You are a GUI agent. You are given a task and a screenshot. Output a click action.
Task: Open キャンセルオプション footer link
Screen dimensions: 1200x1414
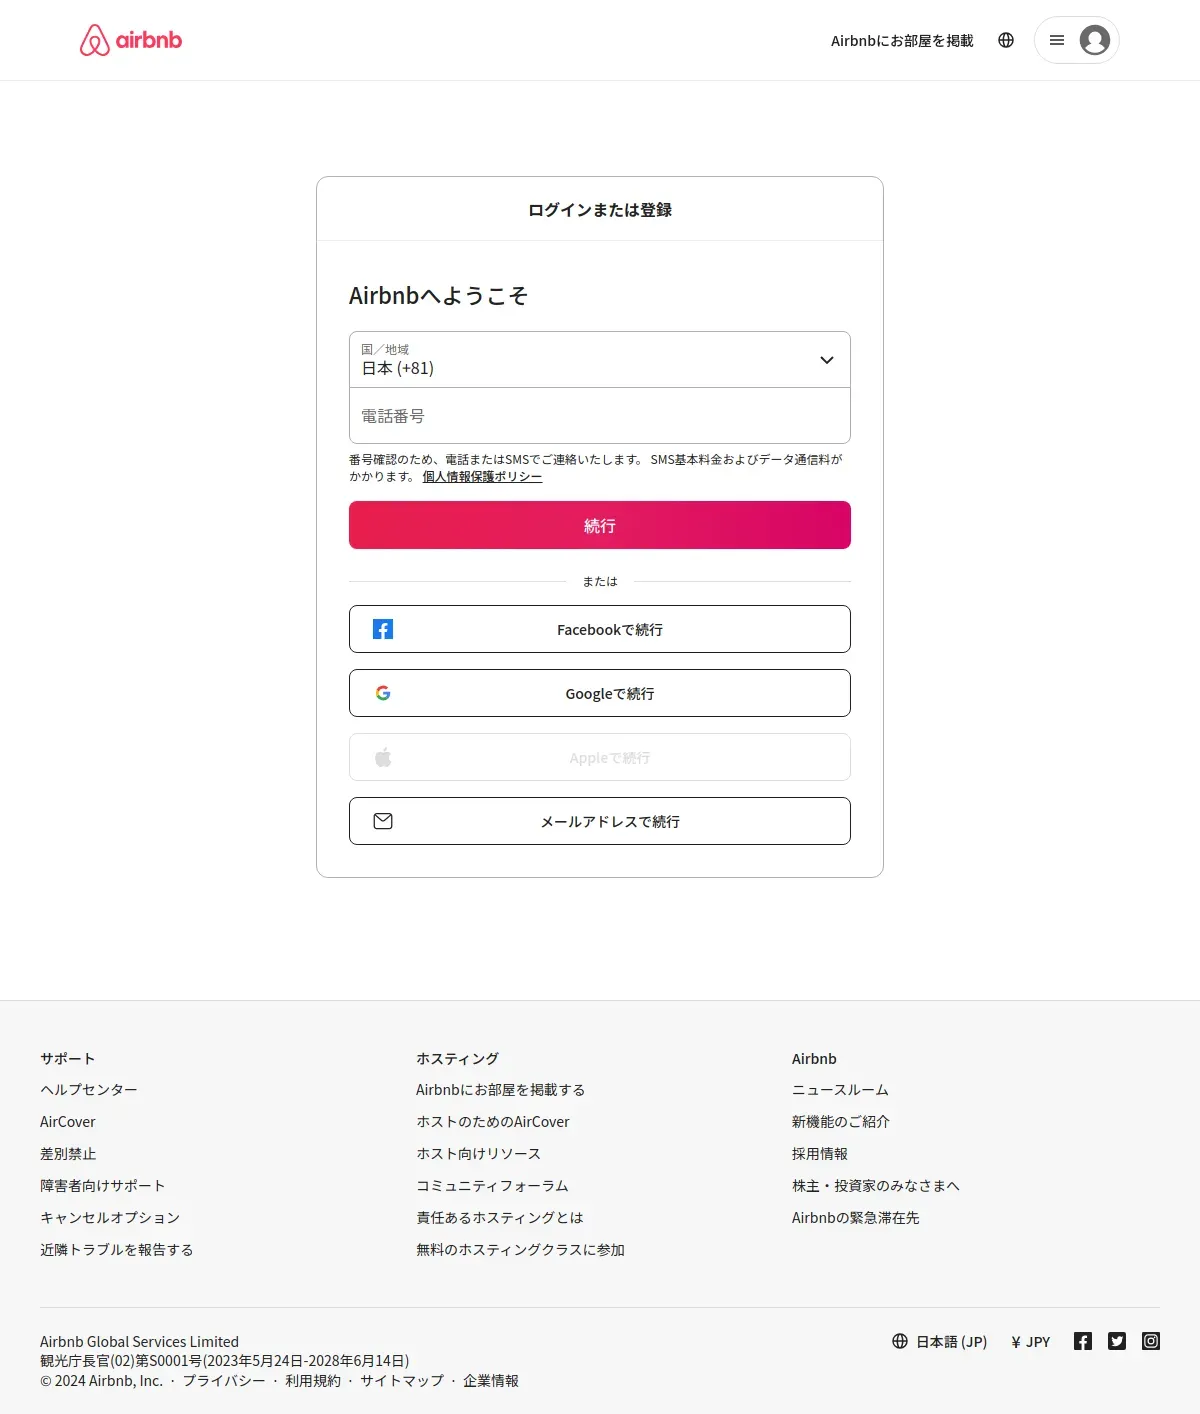tap(110, 1218)
